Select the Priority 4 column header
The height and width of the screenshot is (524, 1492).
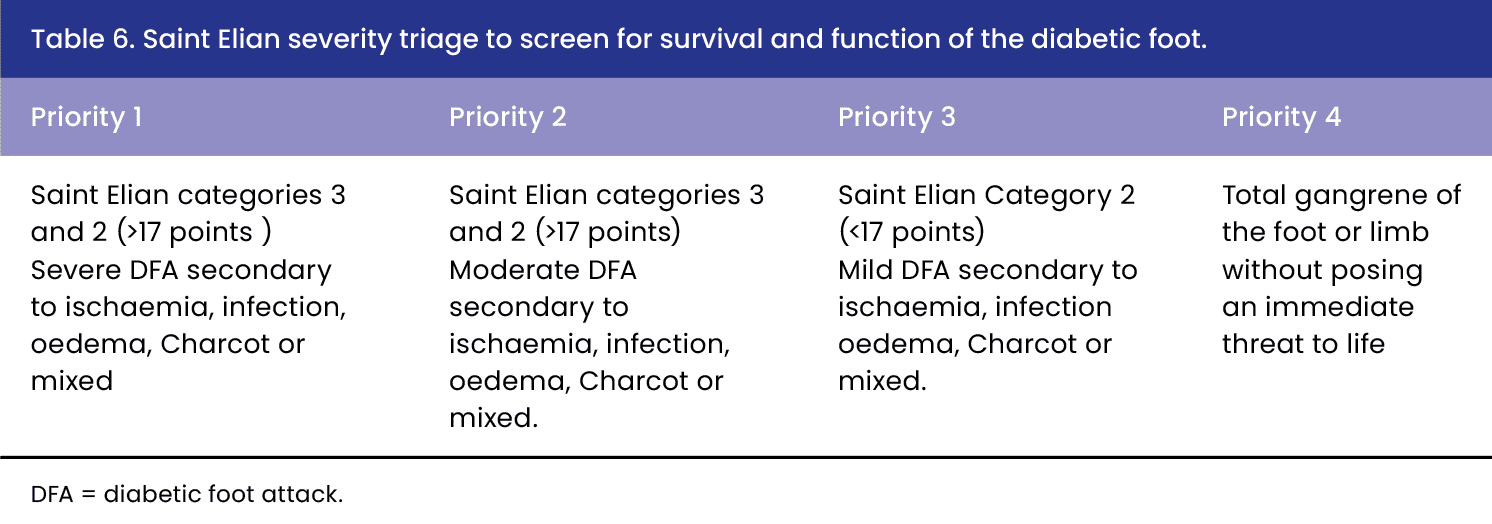tap(1282, 117)
